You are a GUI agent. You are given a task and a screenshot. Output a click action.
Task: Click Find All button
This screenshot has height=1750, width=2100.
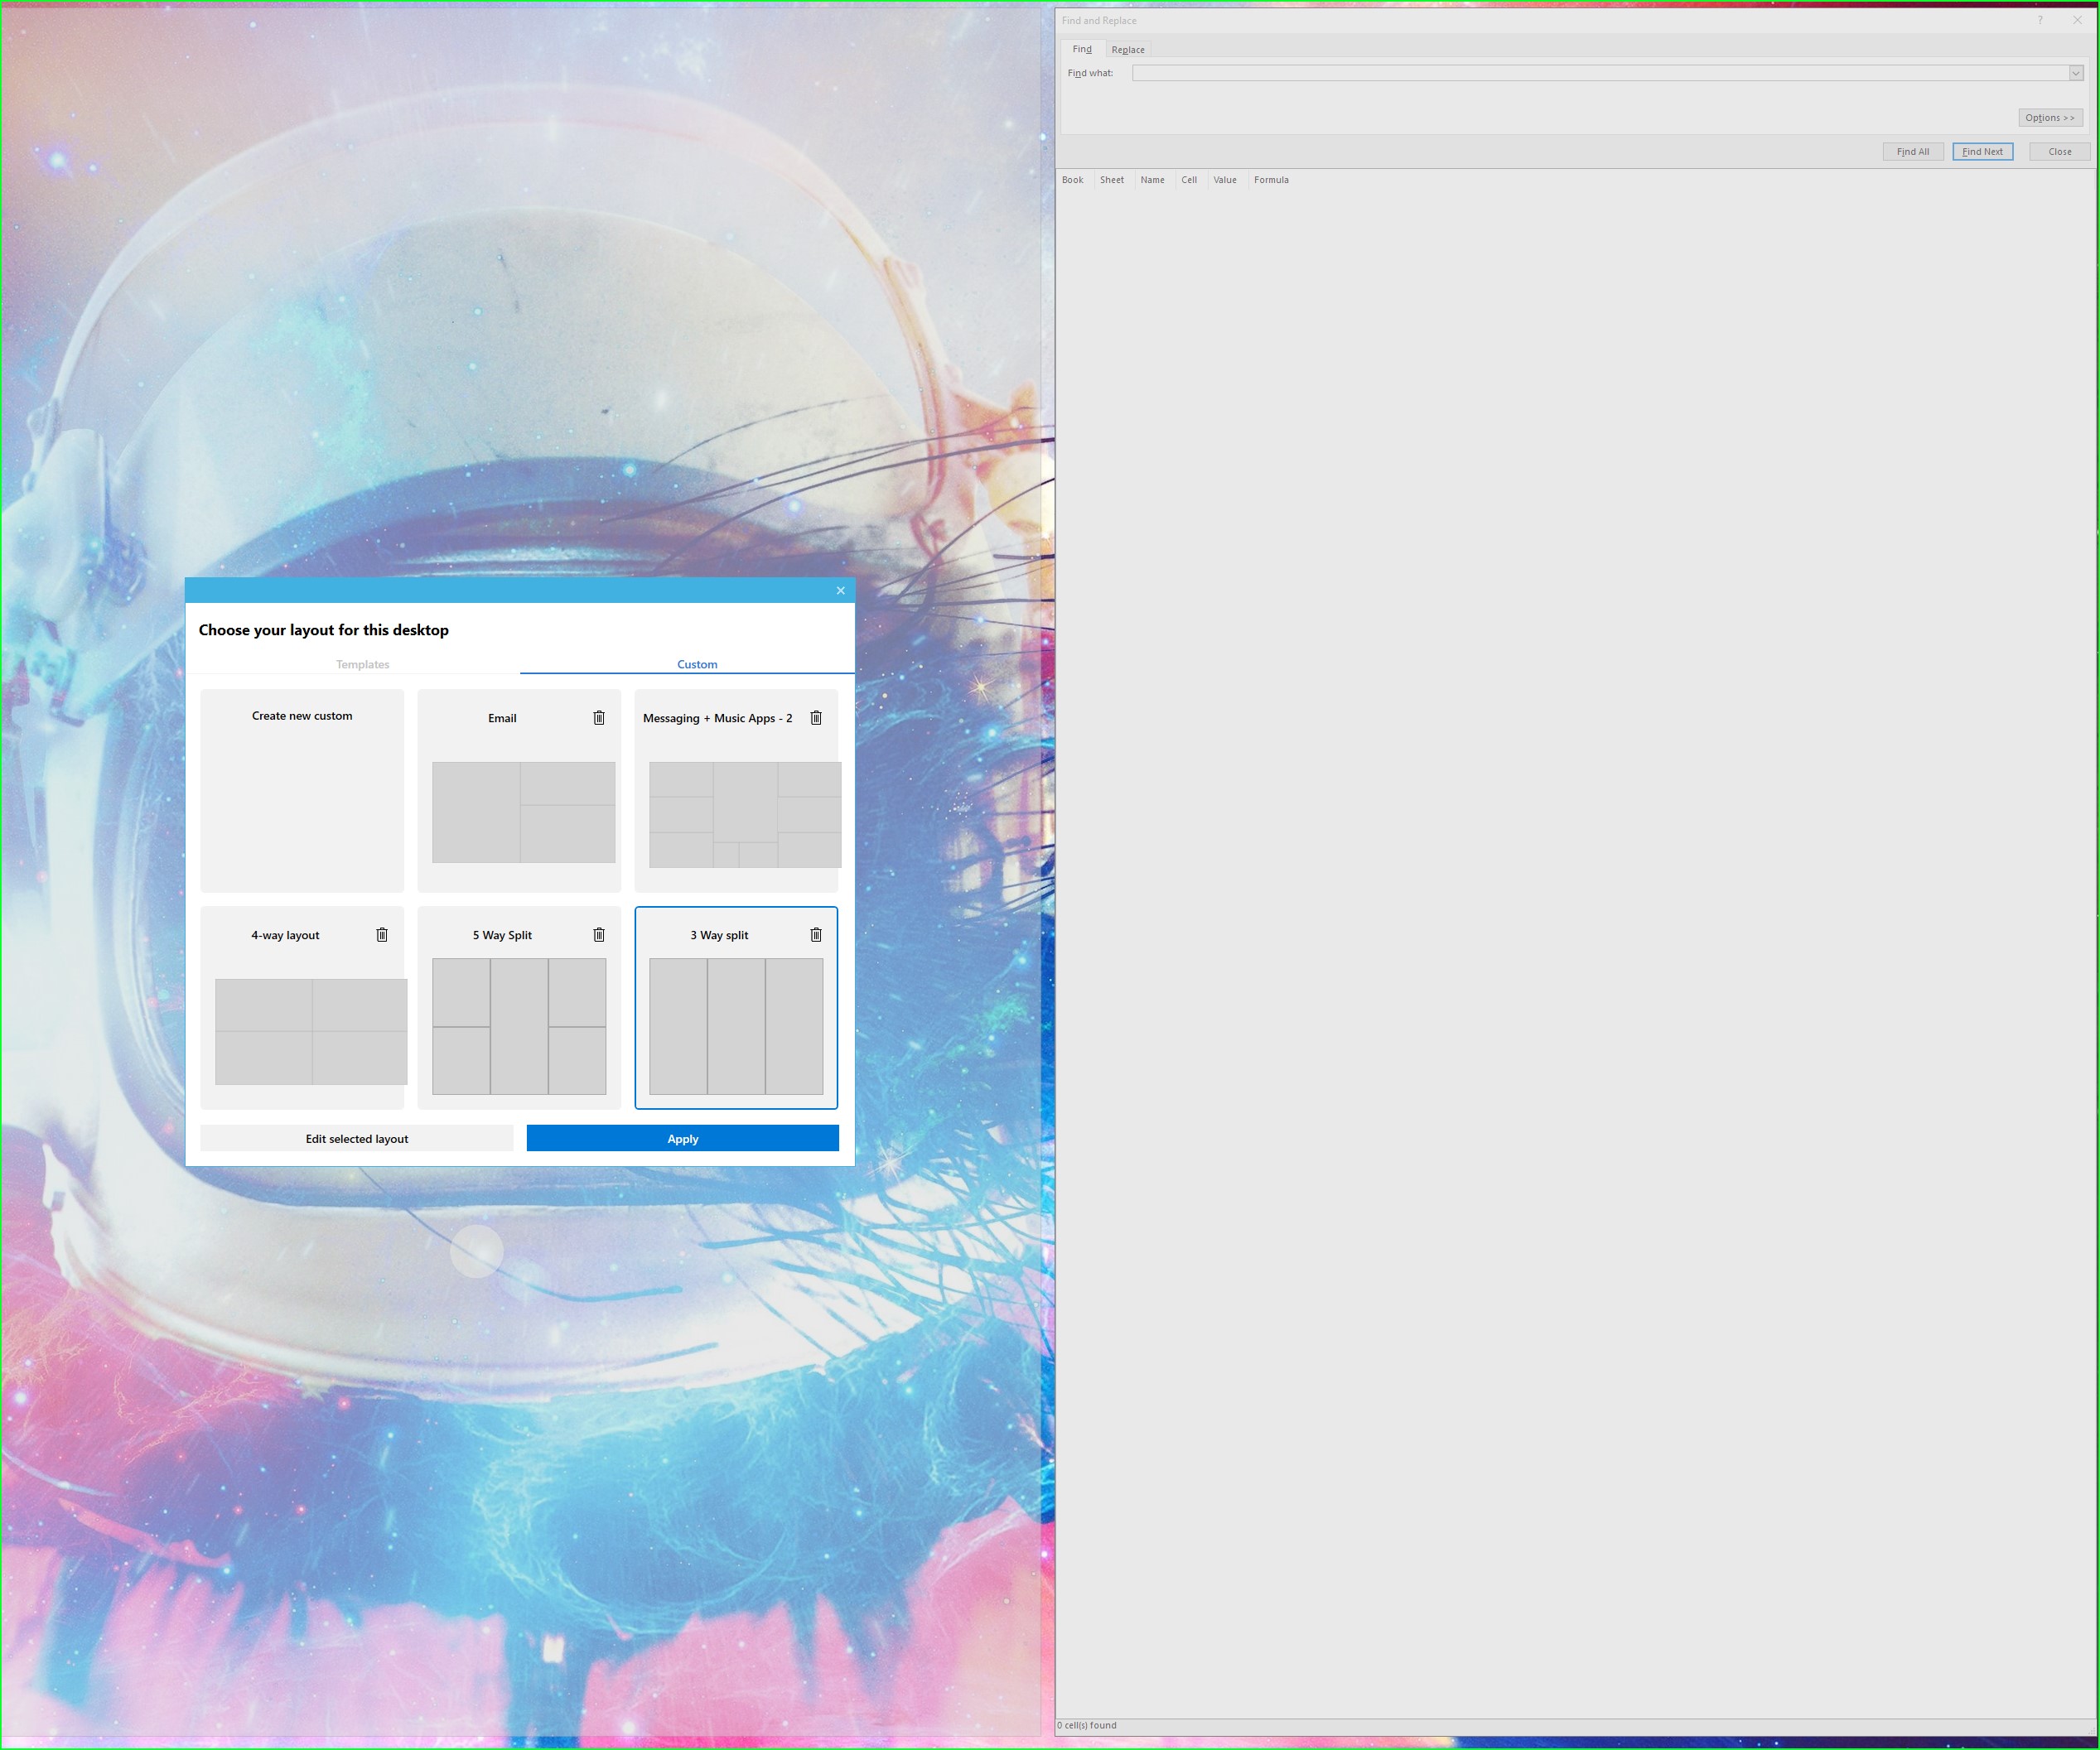point(1913,152)
